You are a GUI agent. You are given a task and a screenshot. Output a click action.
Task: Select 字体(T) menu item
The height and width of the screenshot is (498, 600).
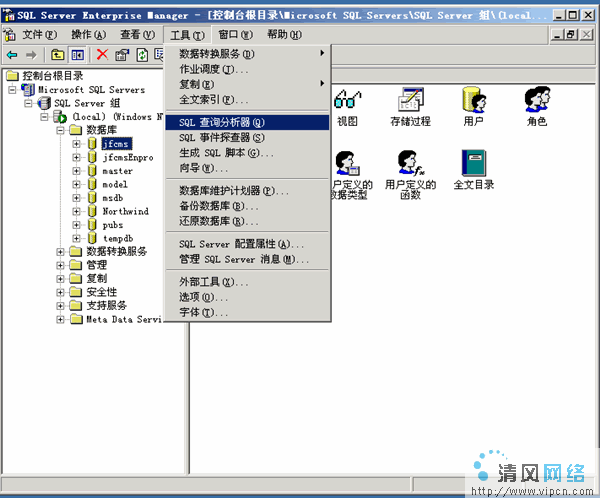247,313
